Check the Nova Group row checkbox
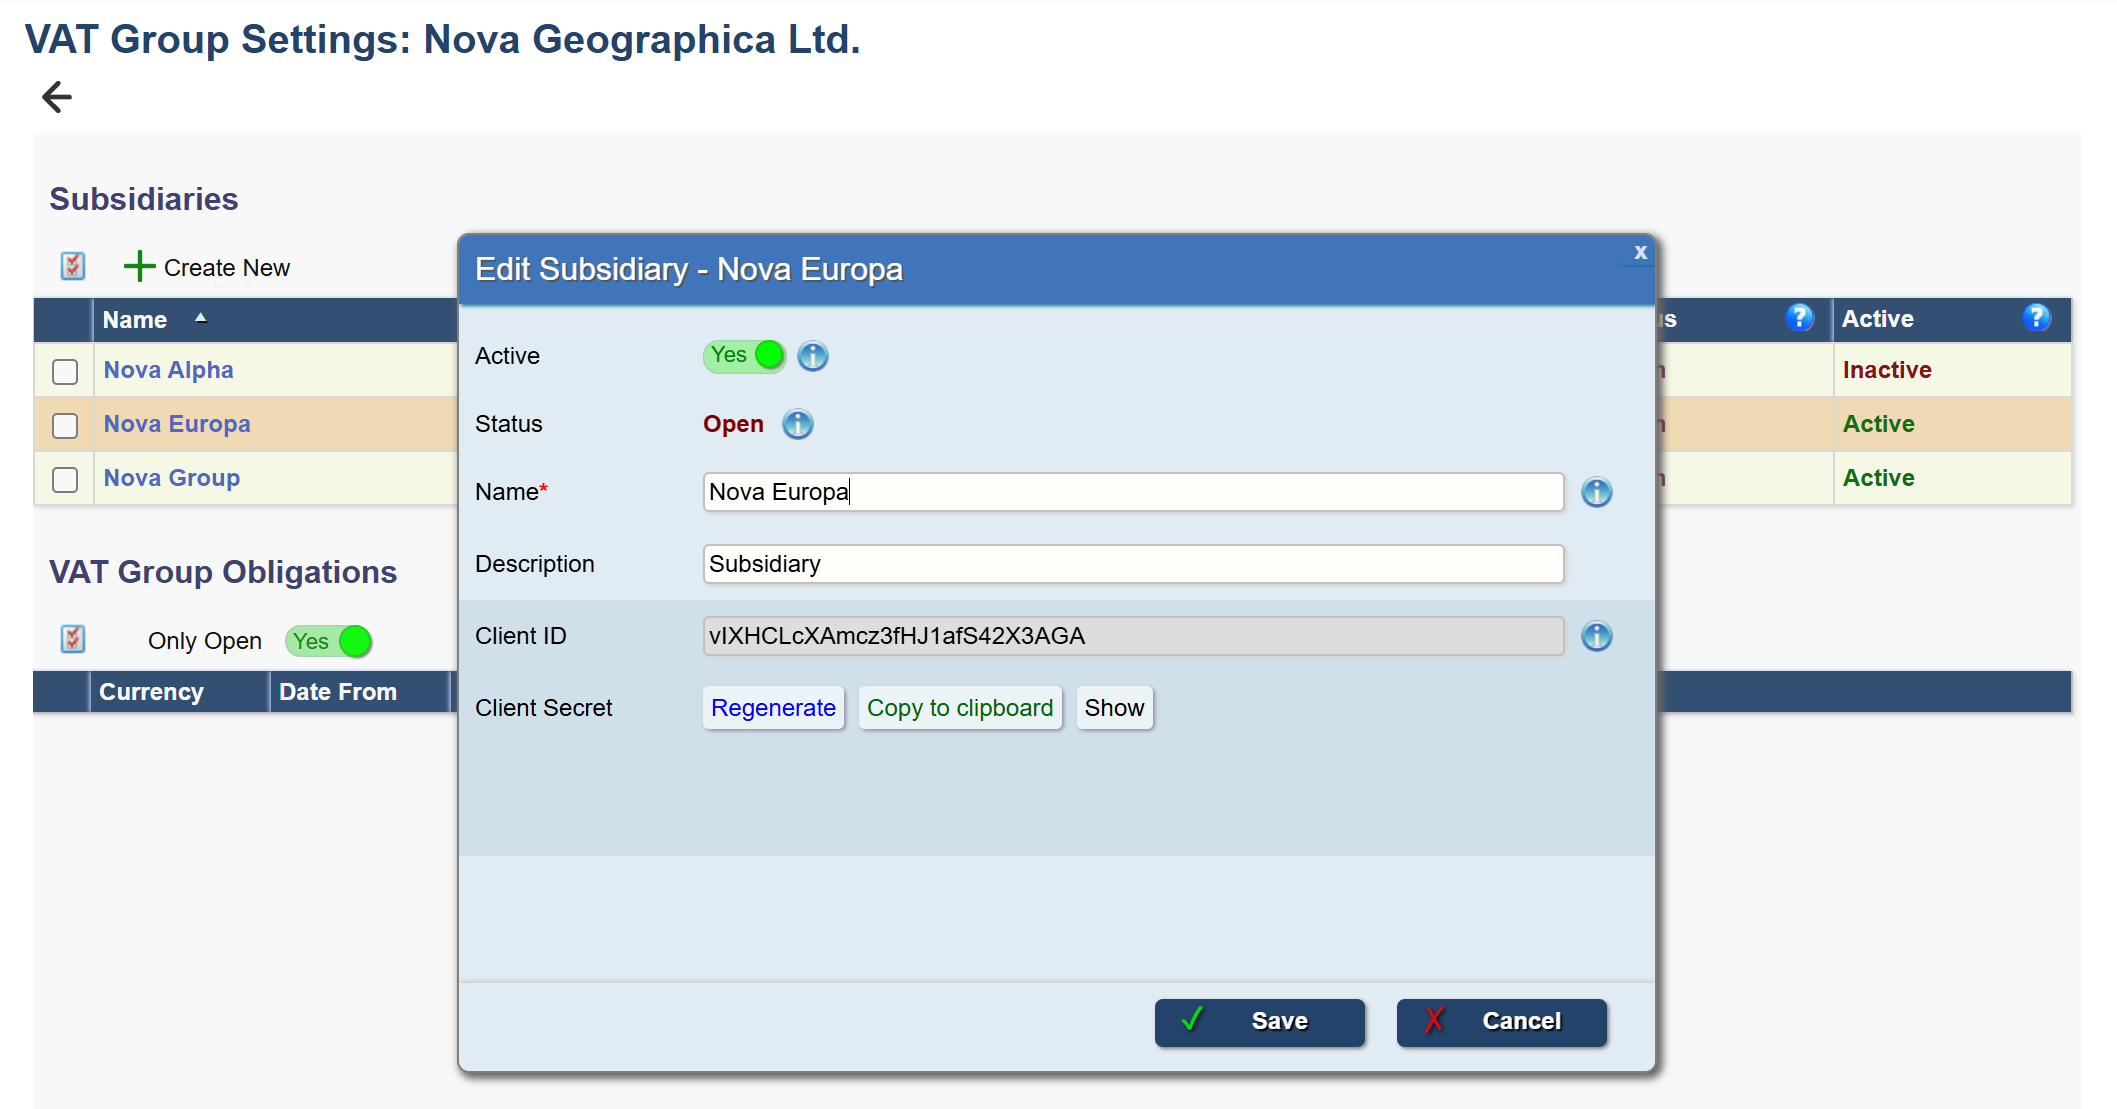The height and width of the screenshot is (1109, 2117). click(65, 480)
